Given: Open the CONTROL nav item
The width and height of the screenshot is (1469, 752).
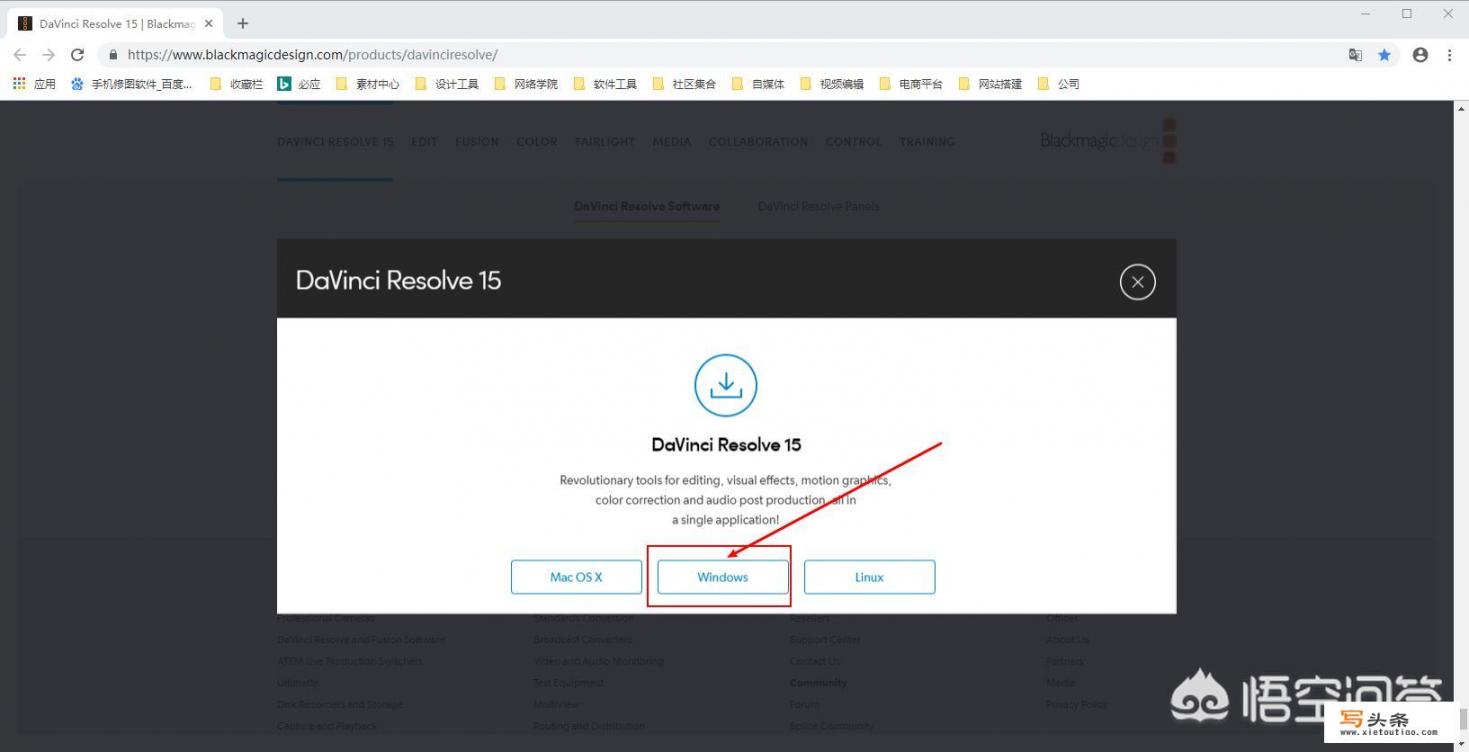Looking at the screenshot, I should click(x=854, y=142).
